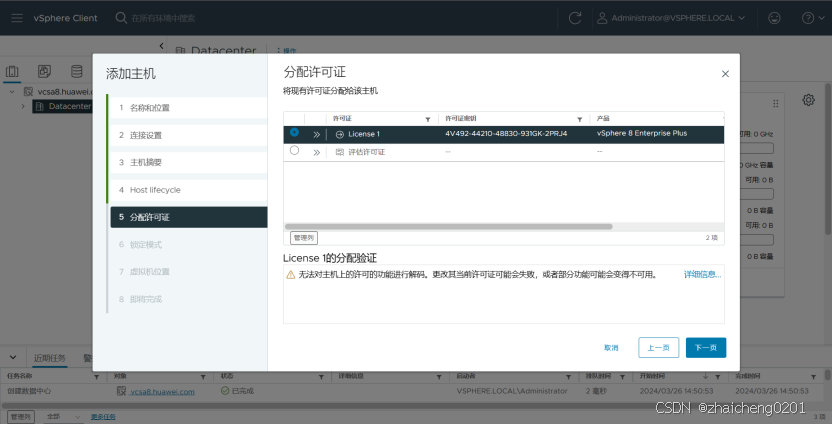Click license key 4V492-44210-48830-931GK-2PRJ4
832x424 pixels.
click(506, 134)
